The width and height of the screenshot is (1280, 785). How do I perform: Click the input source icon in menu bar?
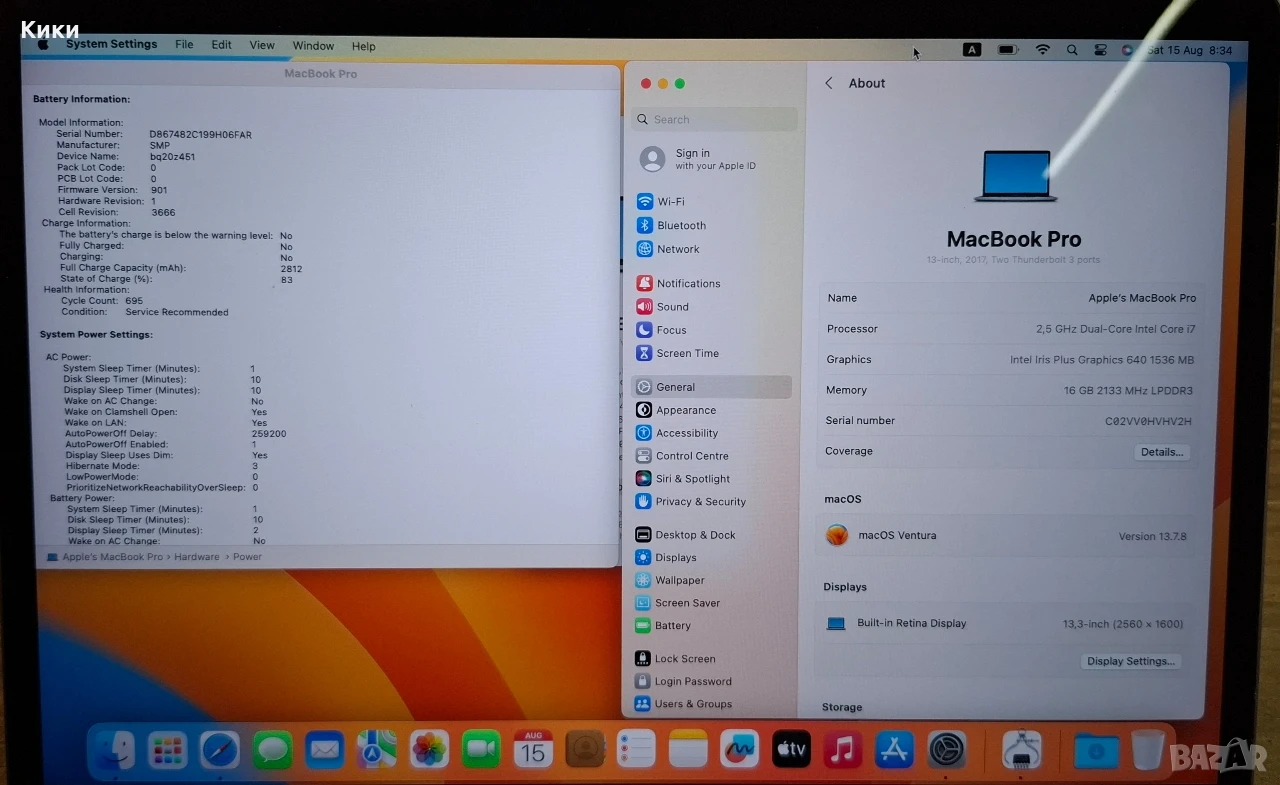click(972, 49)
